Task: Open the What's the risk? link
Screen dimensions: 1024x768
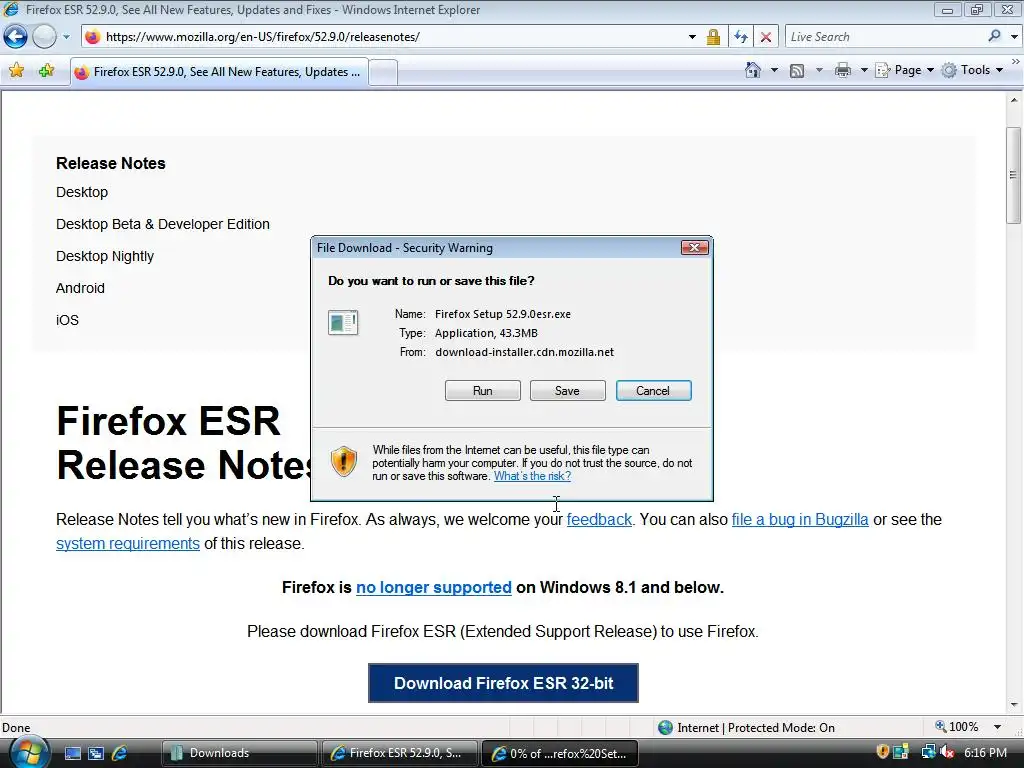Action: [532, 476]
